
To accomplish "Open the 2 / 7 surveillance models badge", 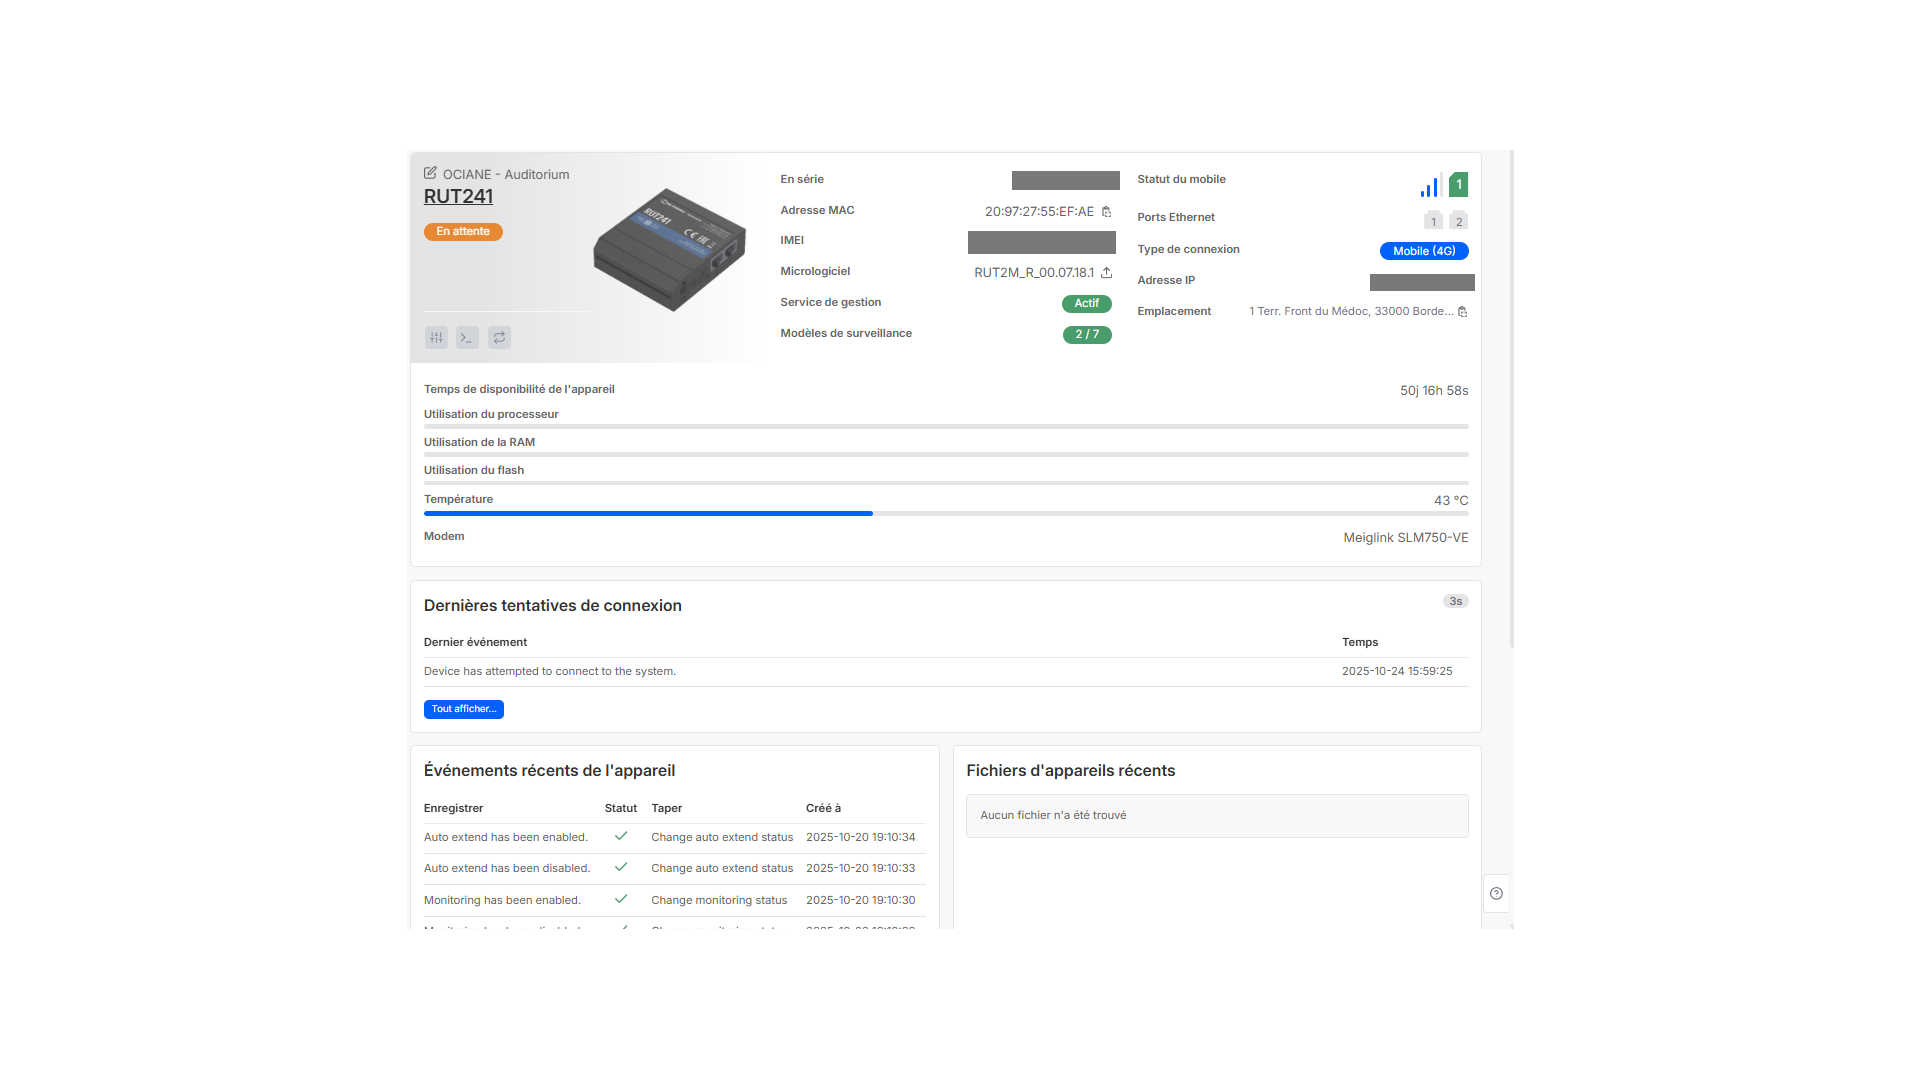I will [1086, 335].
